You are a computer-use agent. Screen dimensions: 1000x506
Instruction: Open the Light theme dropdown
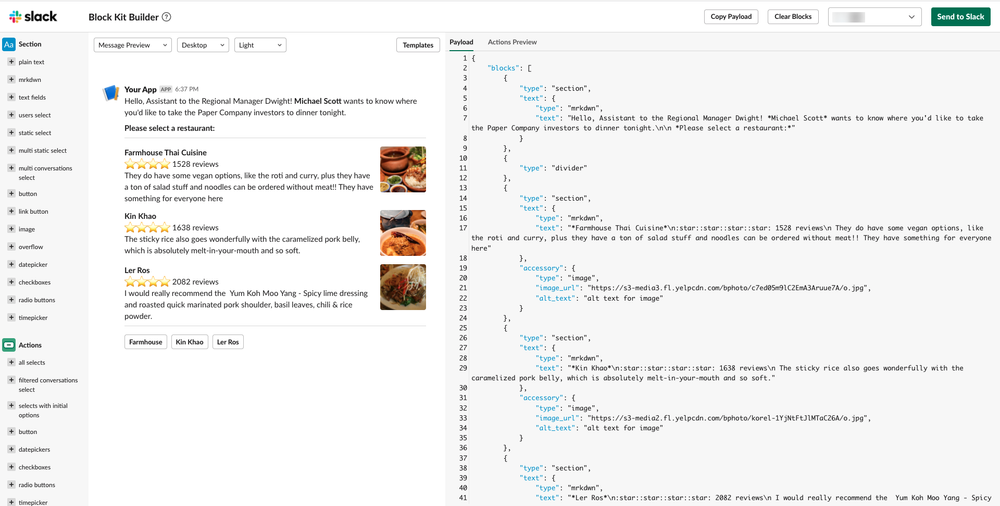point(260,45)
